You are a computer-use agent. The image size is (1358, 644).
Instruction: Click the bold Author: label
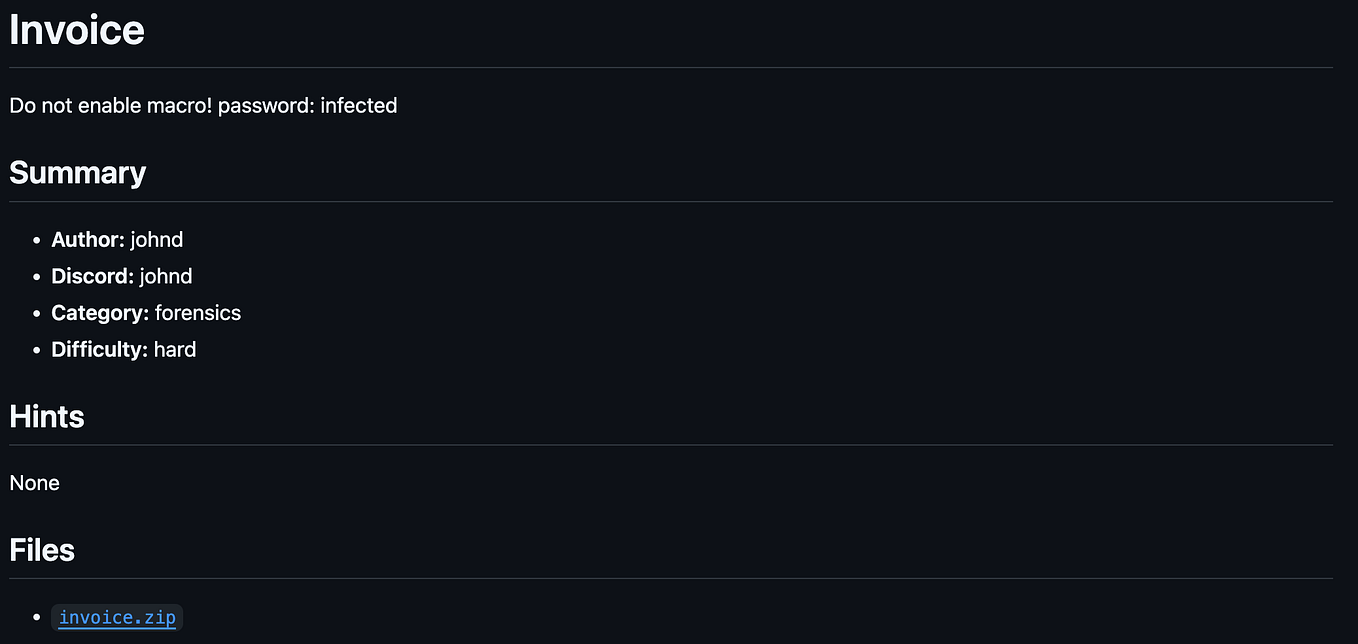pos(88,239)
